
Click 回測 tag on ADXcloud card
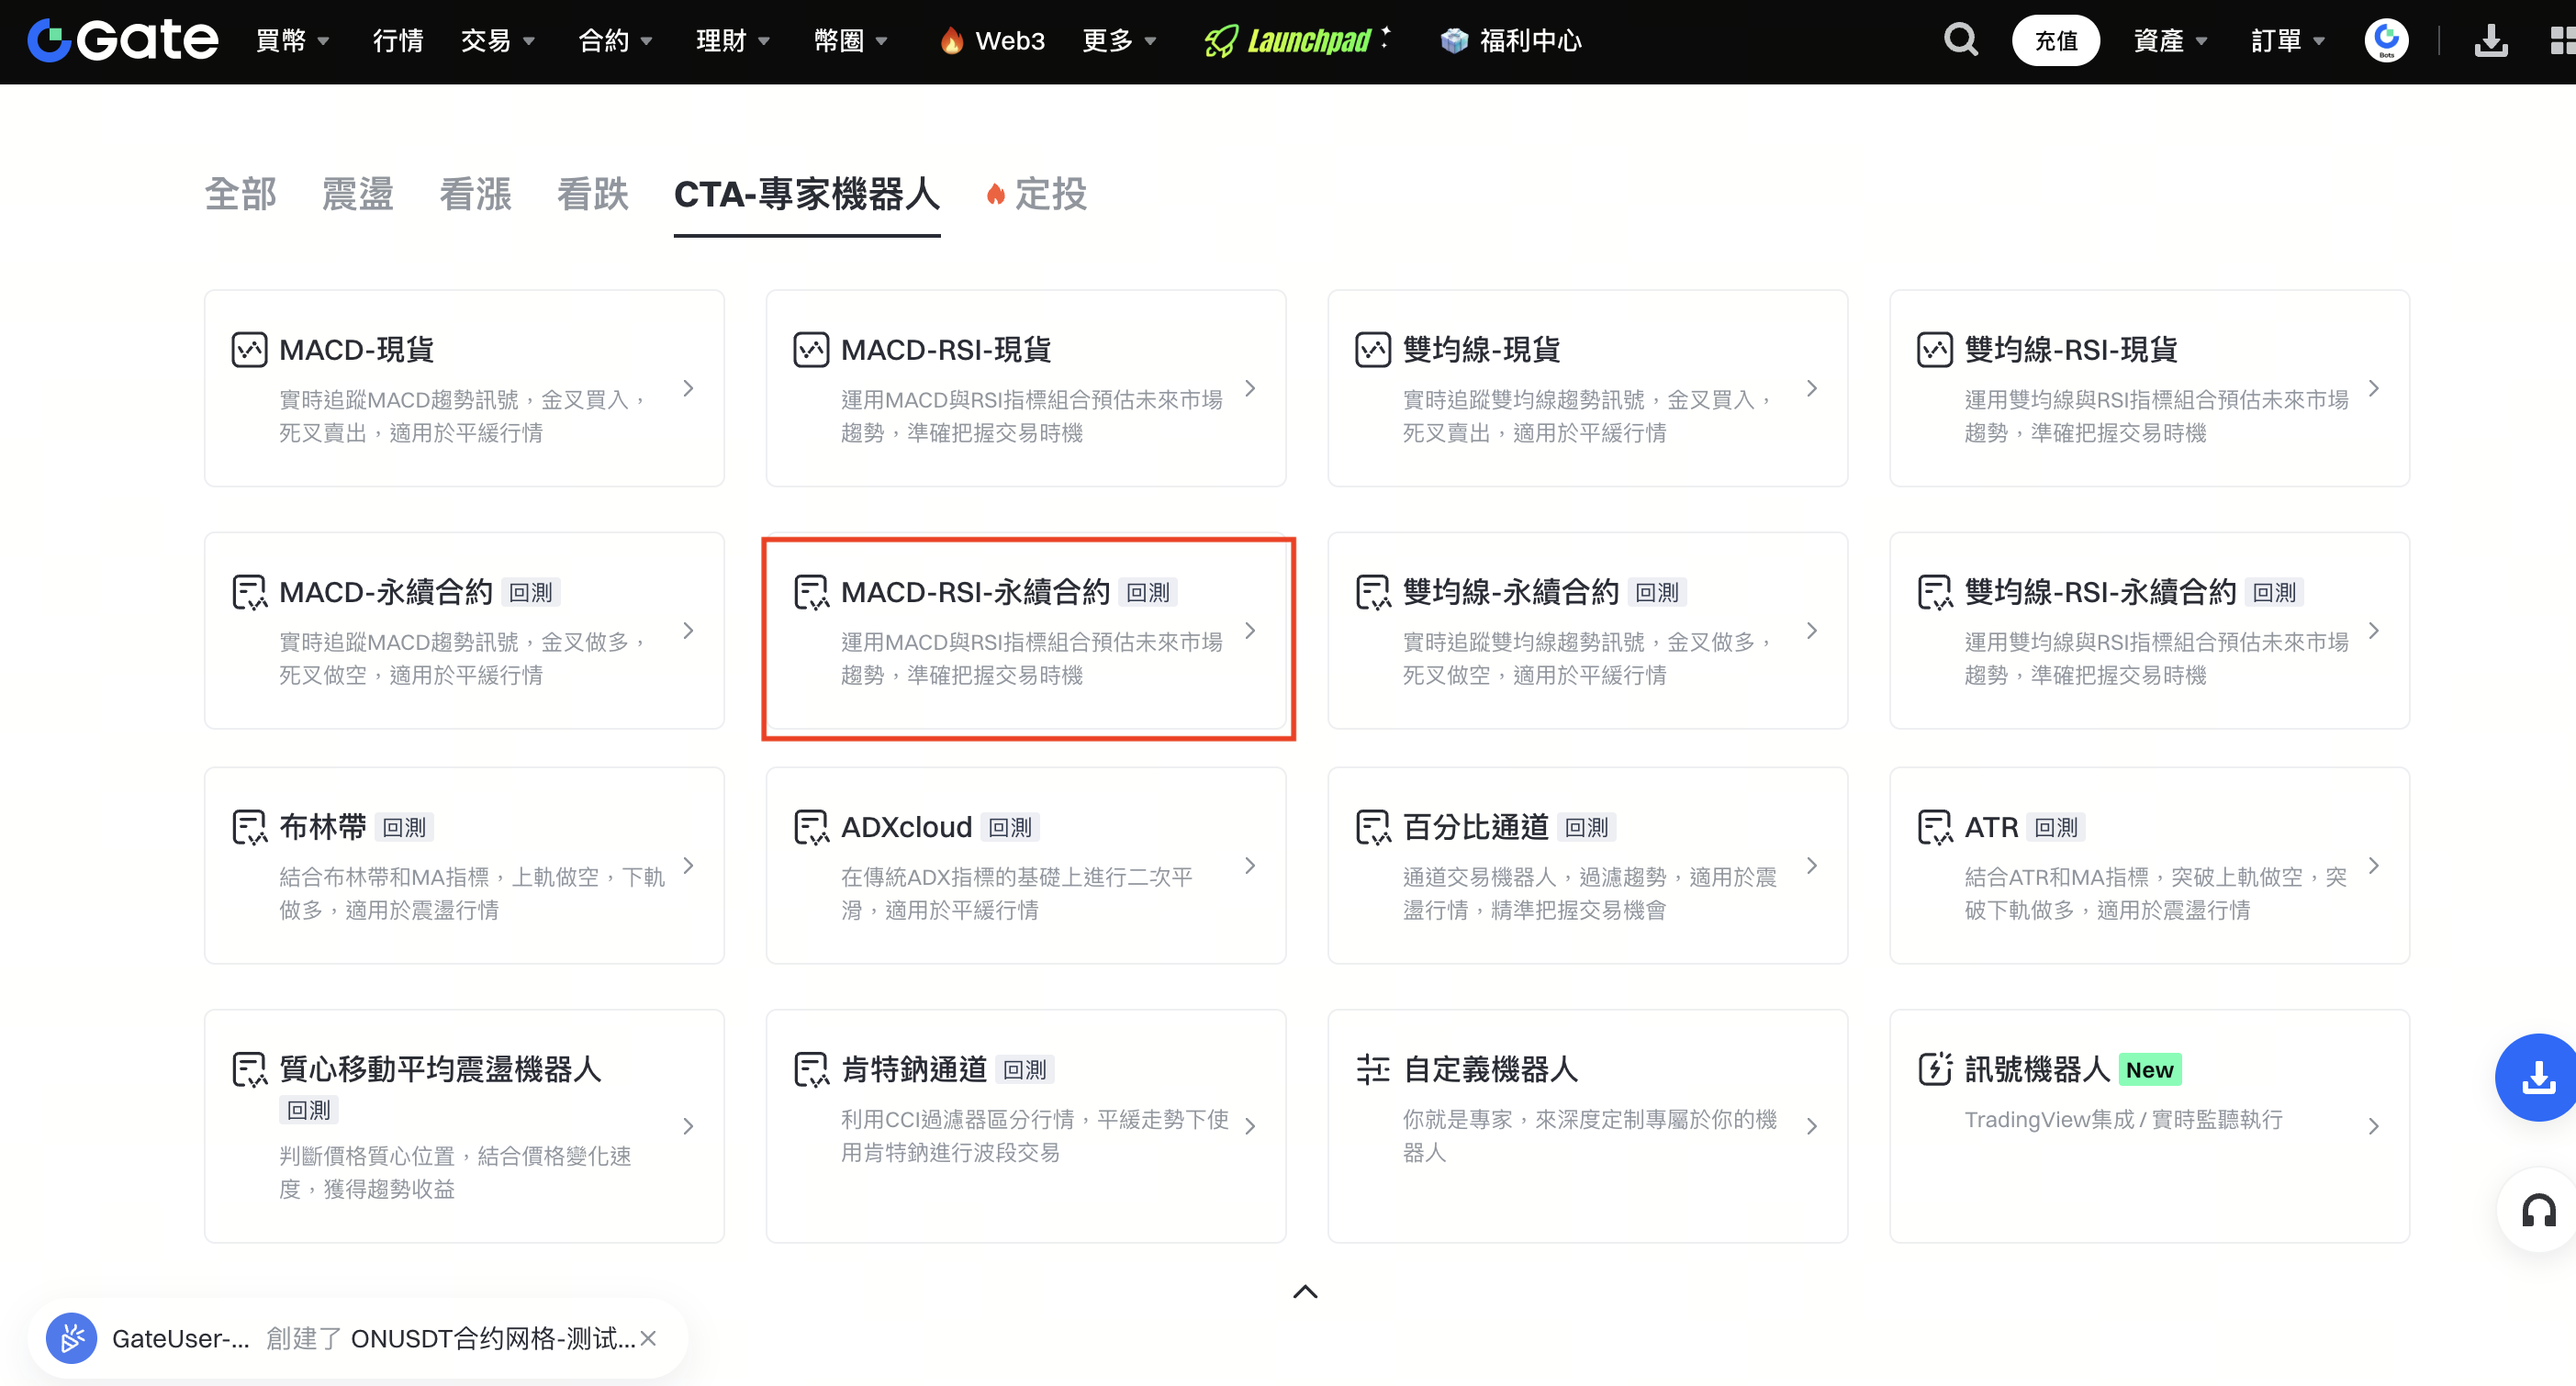click(1009, 827)
